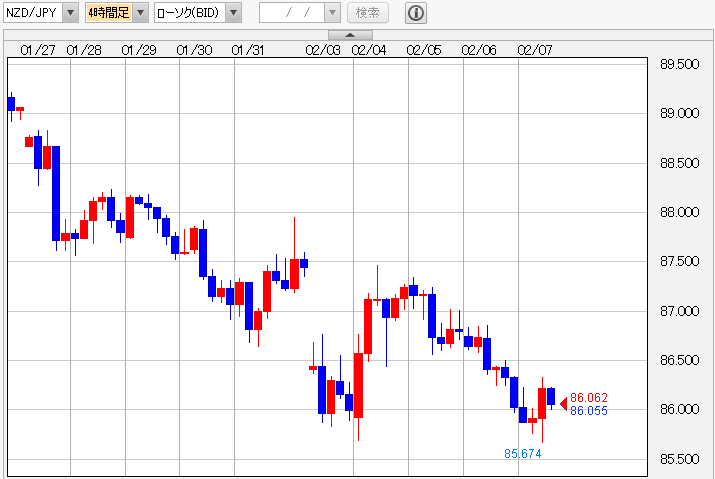Click the red current price arrow marker
715x479 pixels.
tap(563, 403)
